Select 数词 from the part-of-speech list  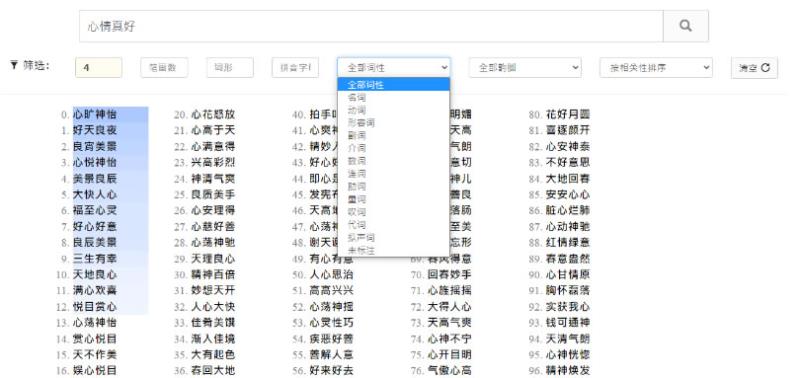click(x=393, y=161)
